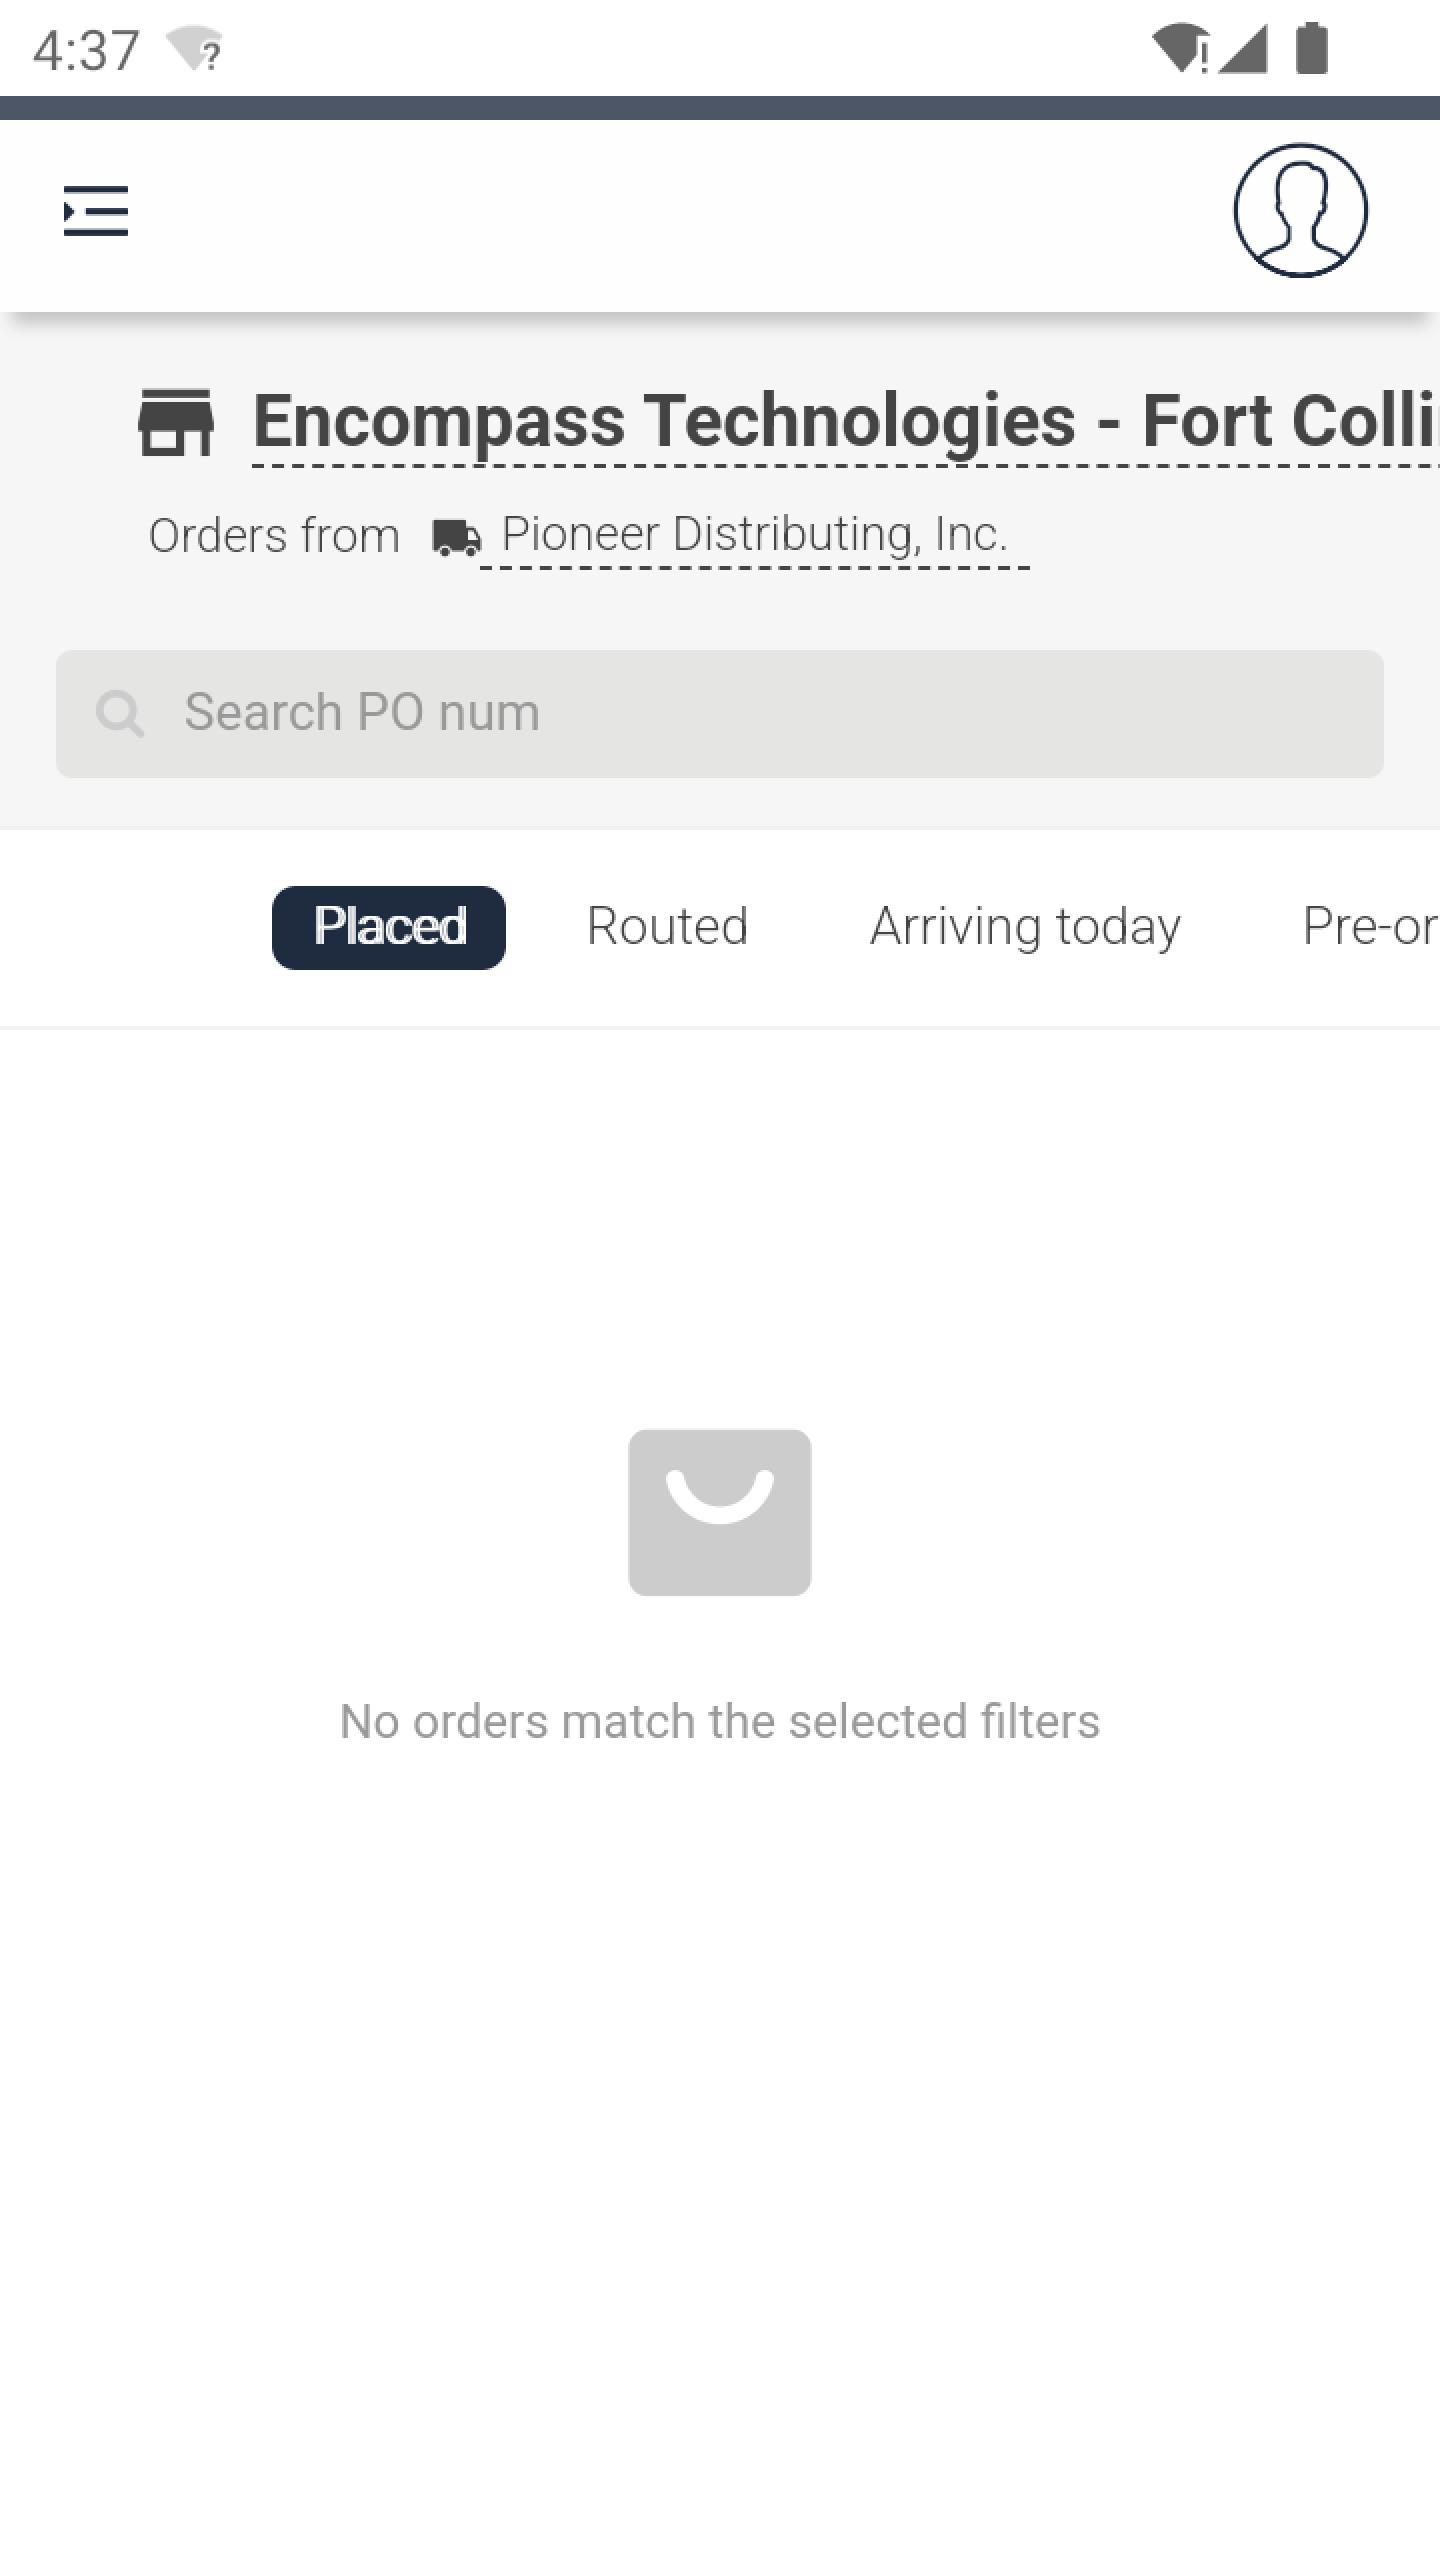Tap the clock in status bar
This screenshot has width=1440, height=2560.
click(x=86, y=51)
